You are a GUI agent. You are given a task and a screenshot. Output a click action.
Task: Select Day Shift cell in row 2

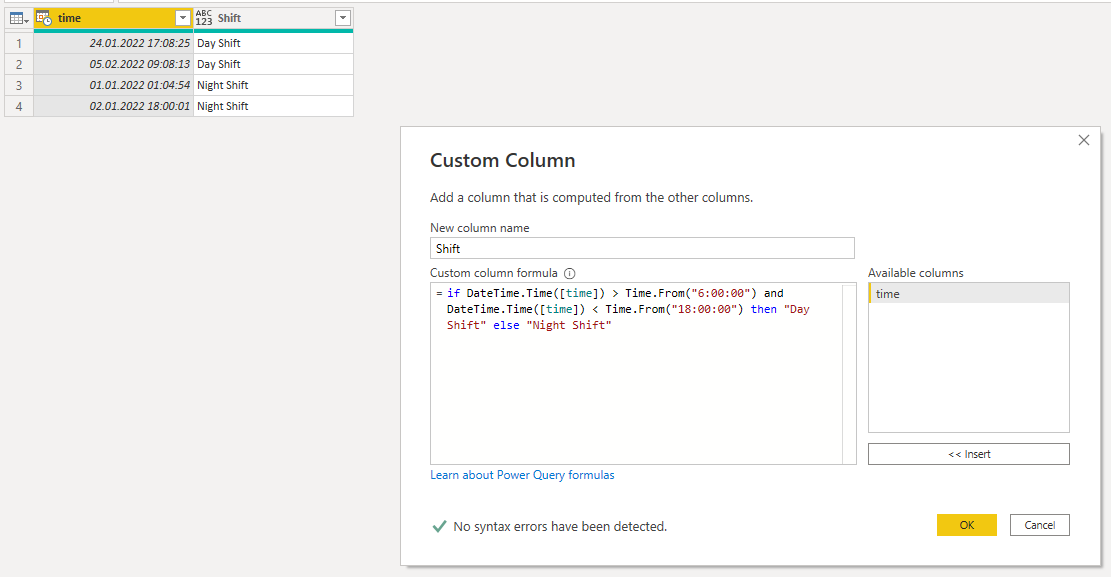click(x=273, y=64)
